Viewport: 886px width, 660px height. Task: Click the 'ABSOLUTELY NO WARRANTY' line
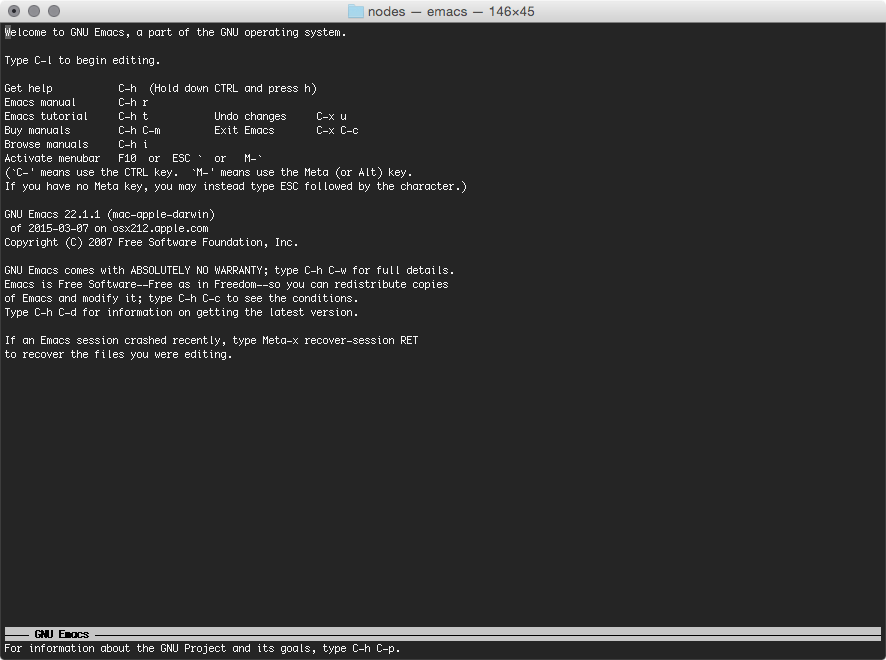pos(229,270)
